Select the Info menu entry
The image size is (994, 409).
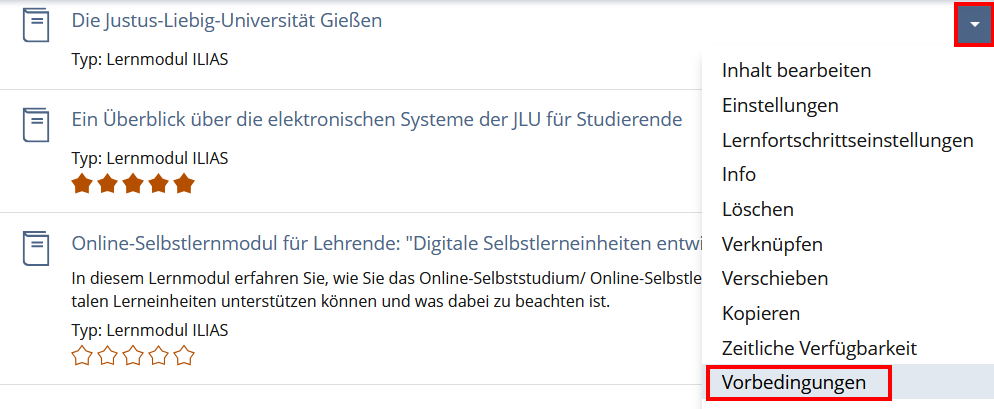coord(739,174)
